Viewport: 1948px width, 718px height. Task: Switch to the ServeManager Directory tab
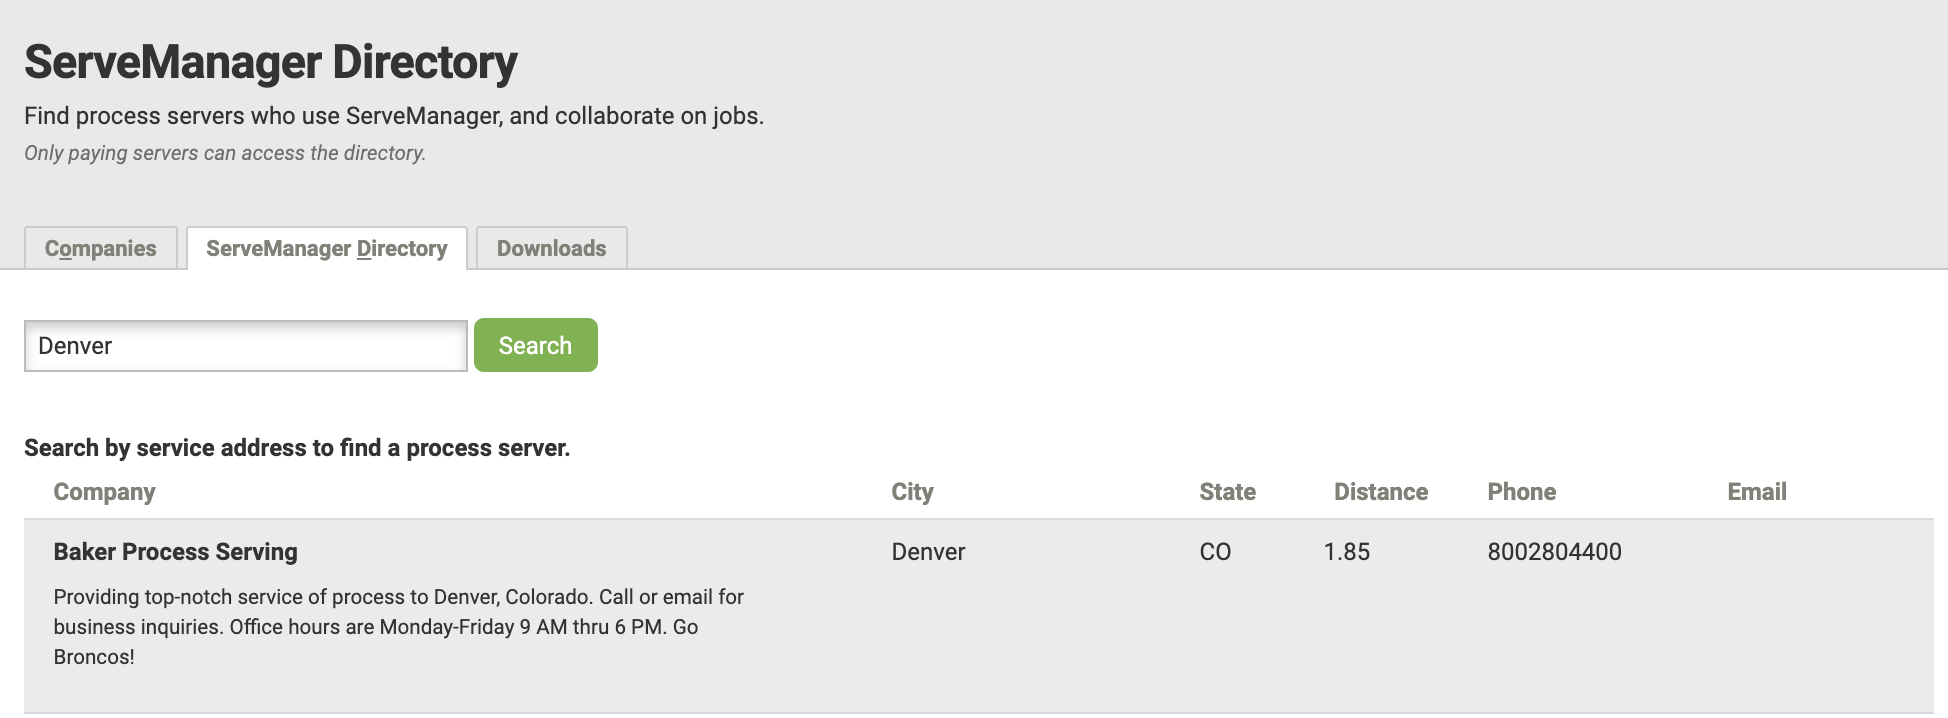point(326,248)
